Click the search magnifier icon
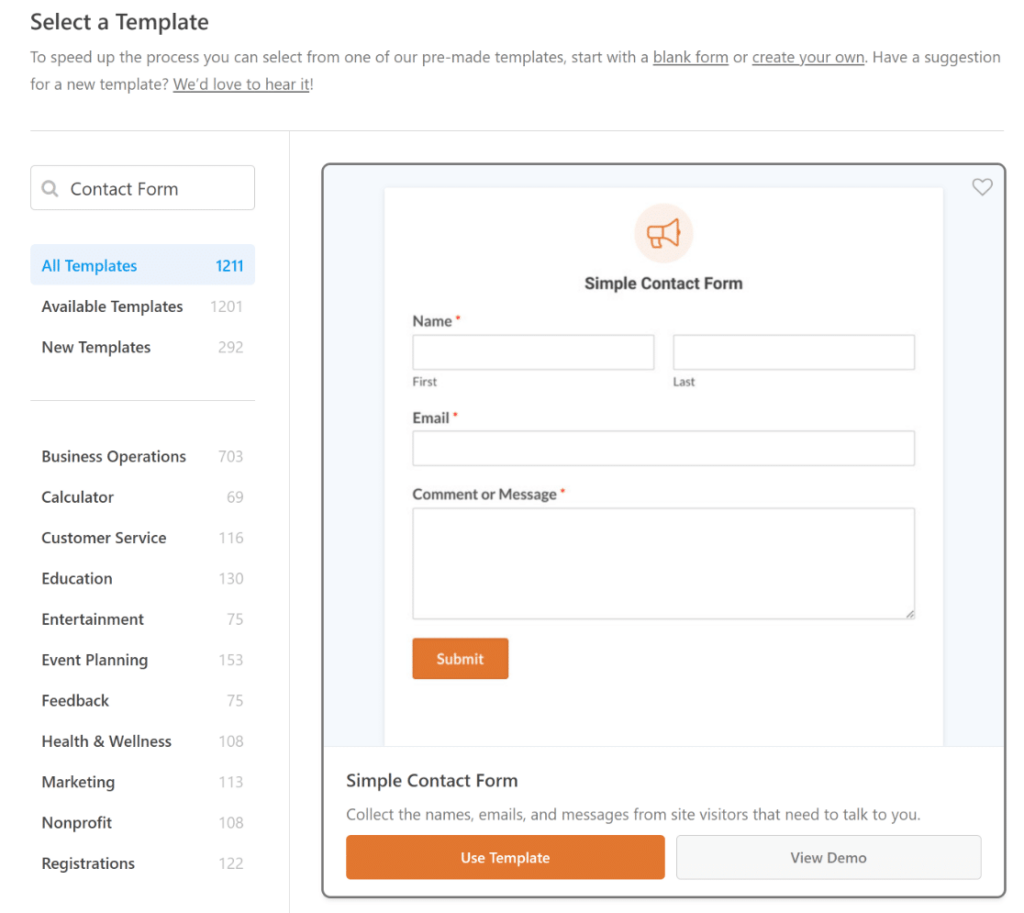Image resolution: width=1024 pixels, height=913 pixels. tap(50, 187)
